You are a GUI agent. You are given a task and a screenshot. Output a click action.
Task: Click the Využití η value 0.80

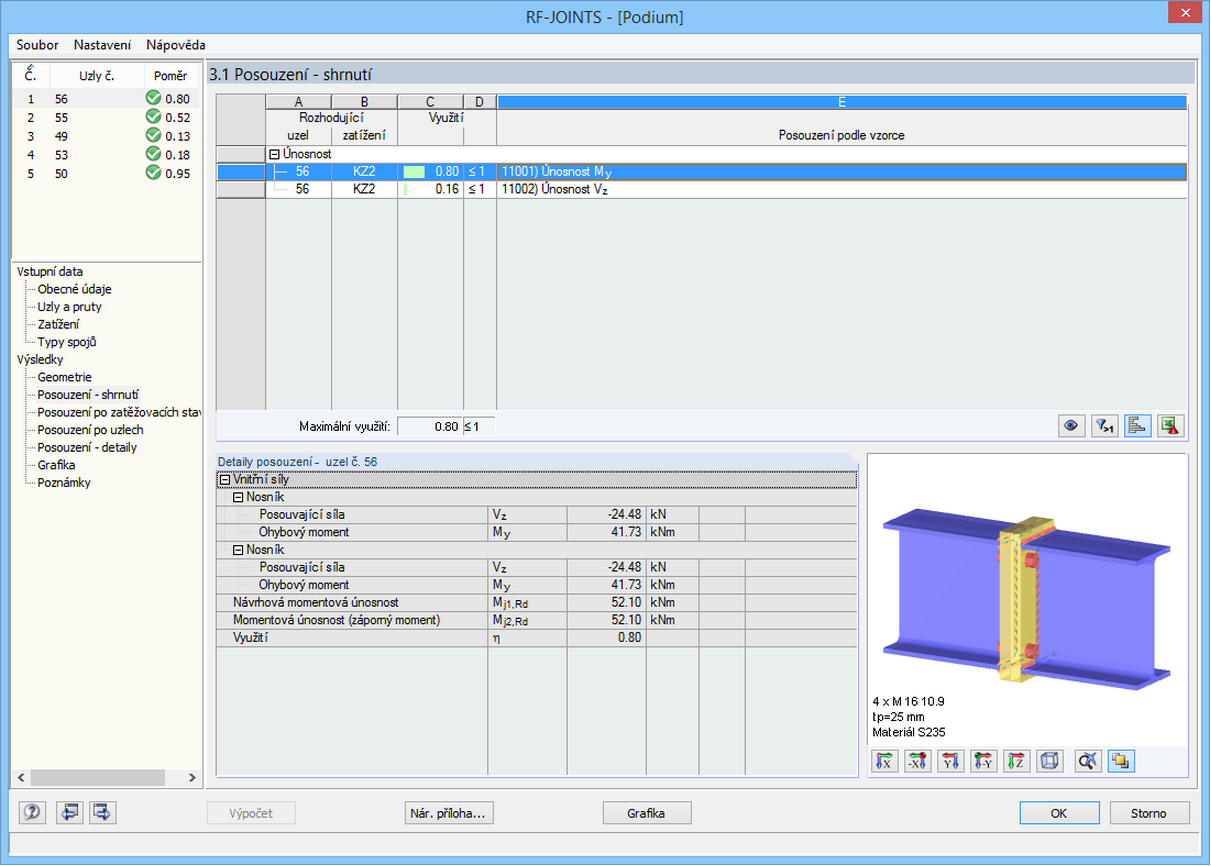[606, 638]
